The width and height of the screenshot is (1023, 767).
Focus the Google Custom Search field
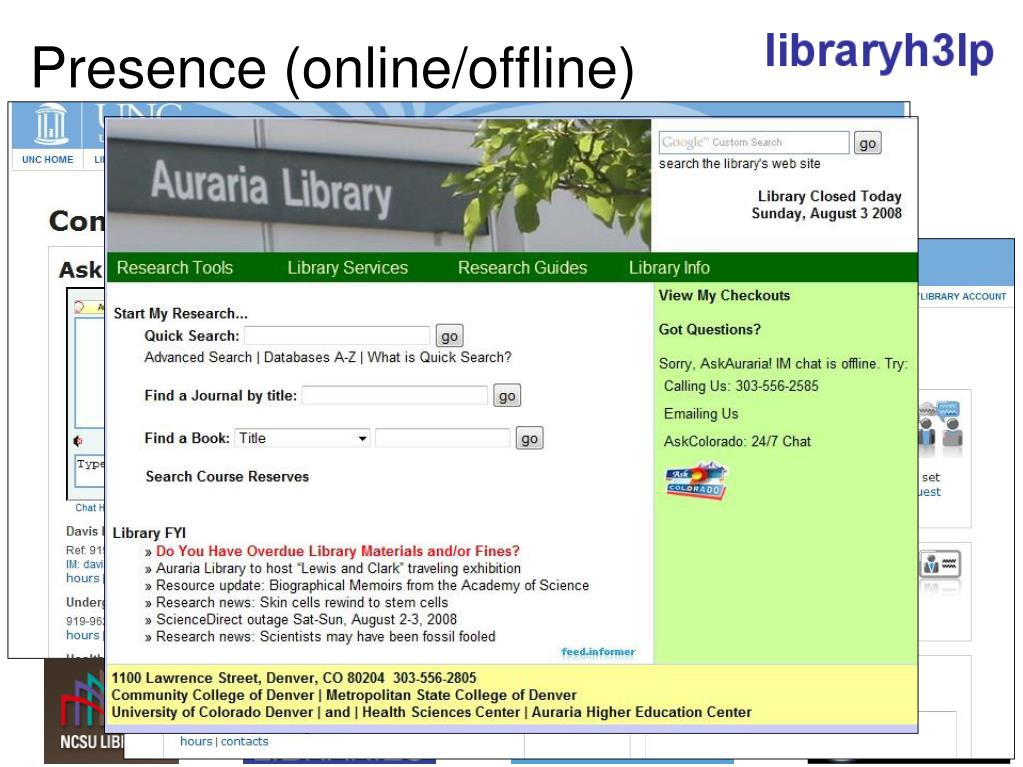(x=754, y=142)
